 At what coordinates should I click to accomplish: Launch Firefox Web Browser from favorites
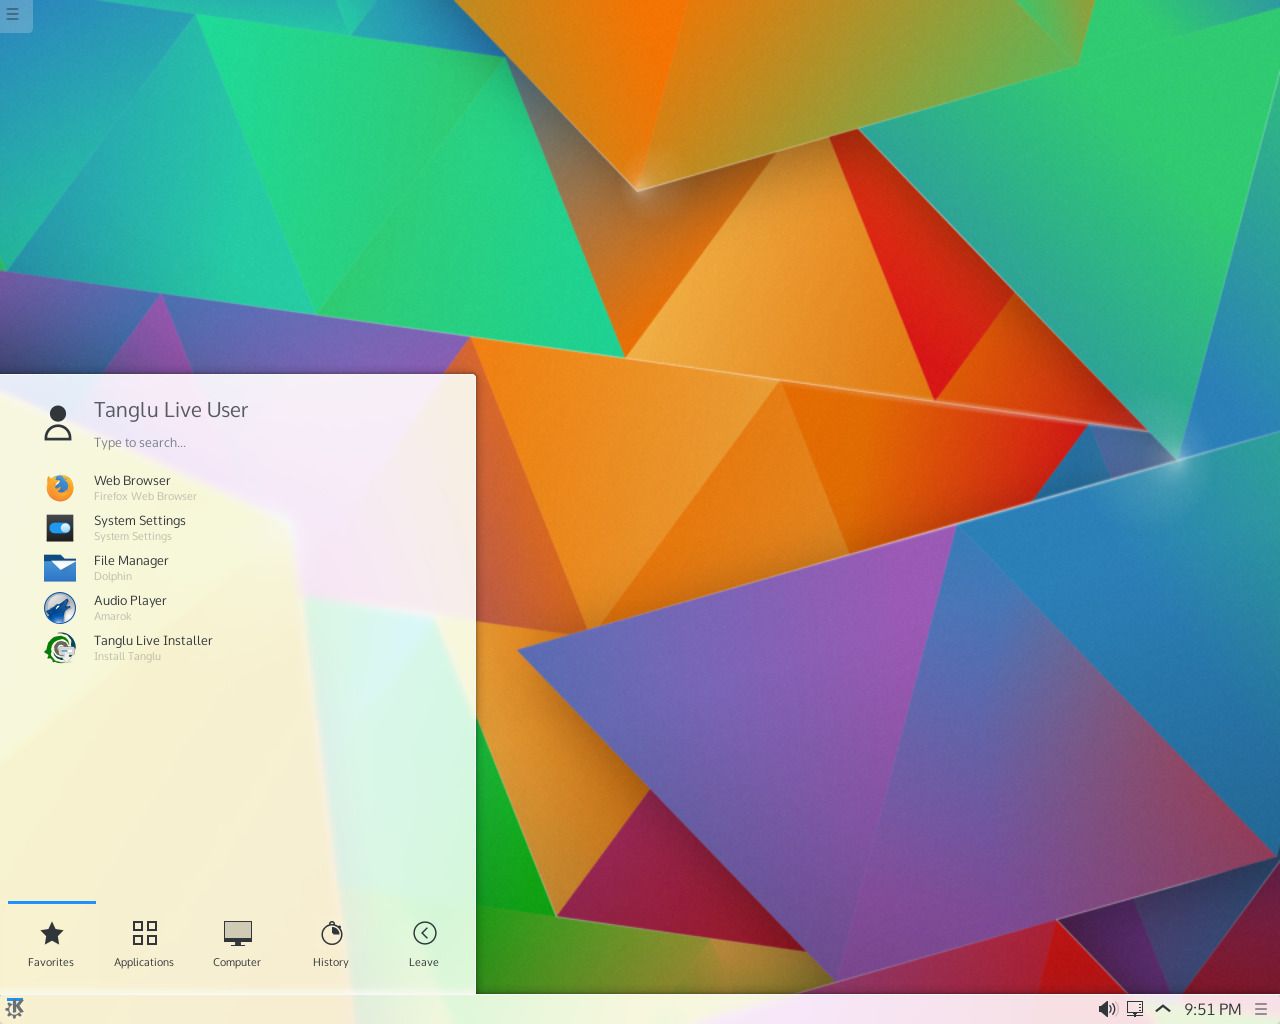(132, 487)
